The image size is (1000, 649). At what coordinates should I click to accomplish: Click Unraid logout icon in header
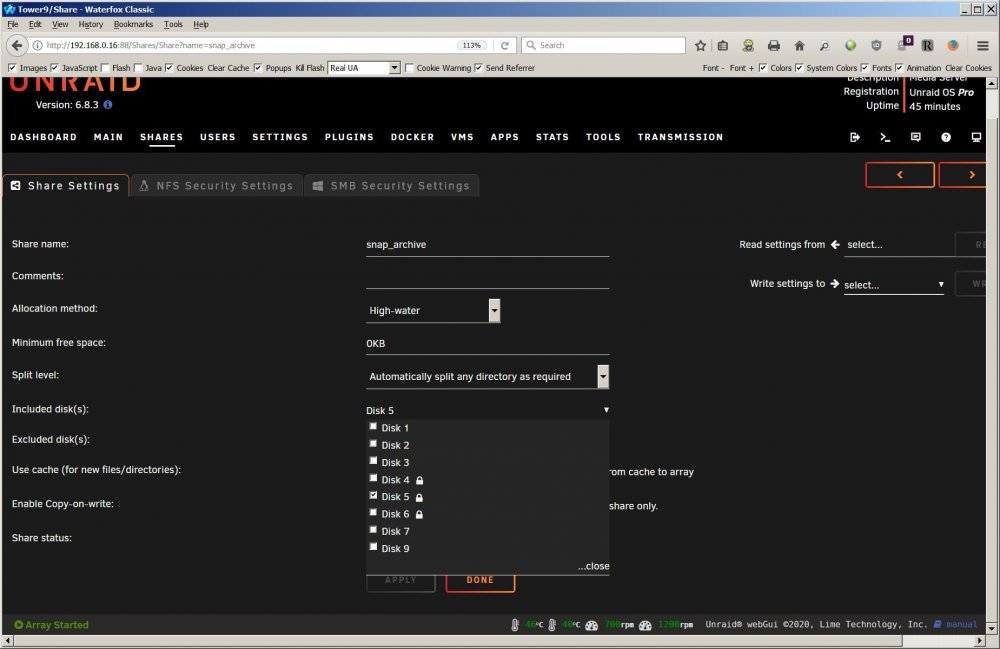tap(855, 137)
